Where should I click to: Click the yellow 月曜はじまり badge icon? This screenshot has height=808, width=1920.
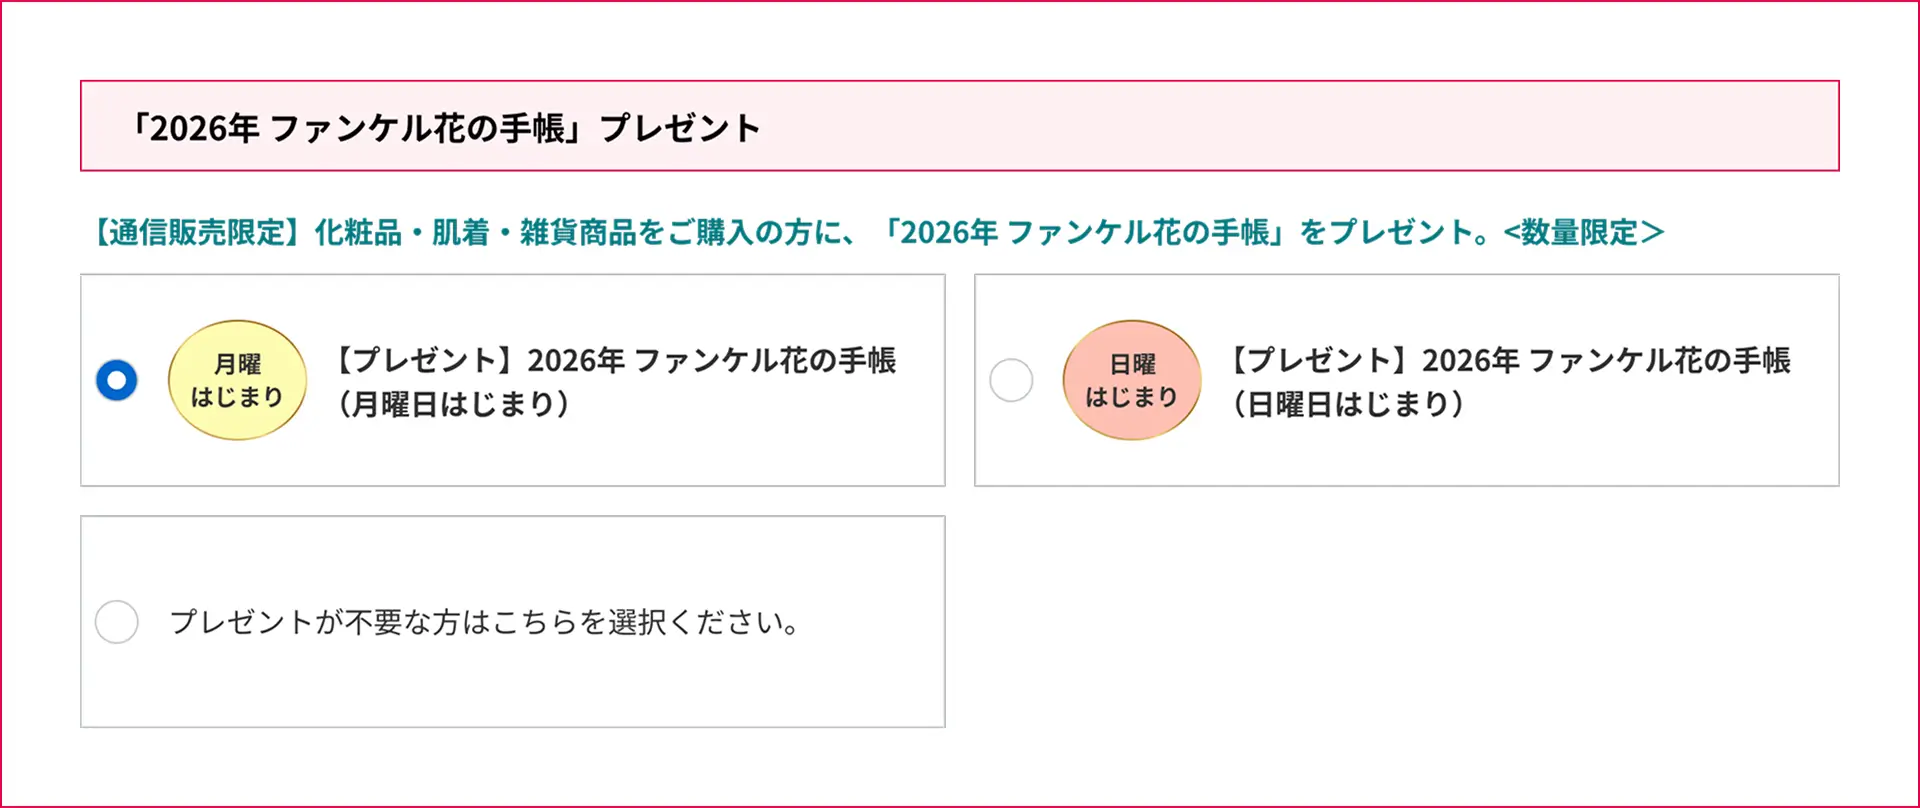pos(237,380)
